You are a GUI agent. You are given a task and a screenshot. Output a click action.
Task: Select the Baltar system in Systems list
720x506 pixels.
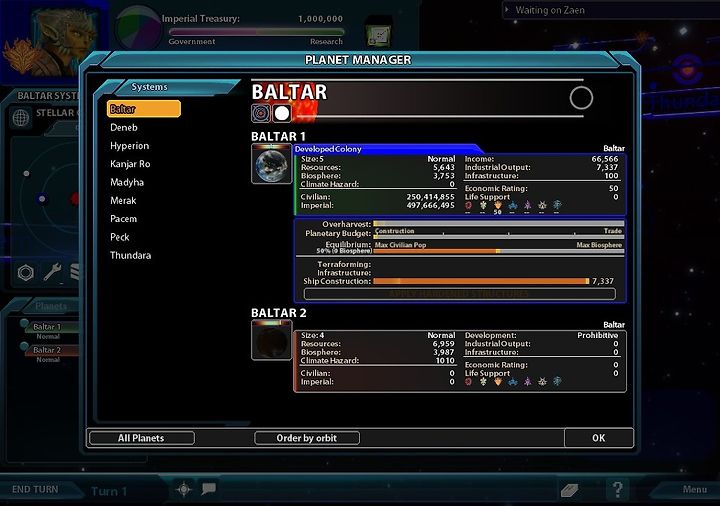(143, 109)
